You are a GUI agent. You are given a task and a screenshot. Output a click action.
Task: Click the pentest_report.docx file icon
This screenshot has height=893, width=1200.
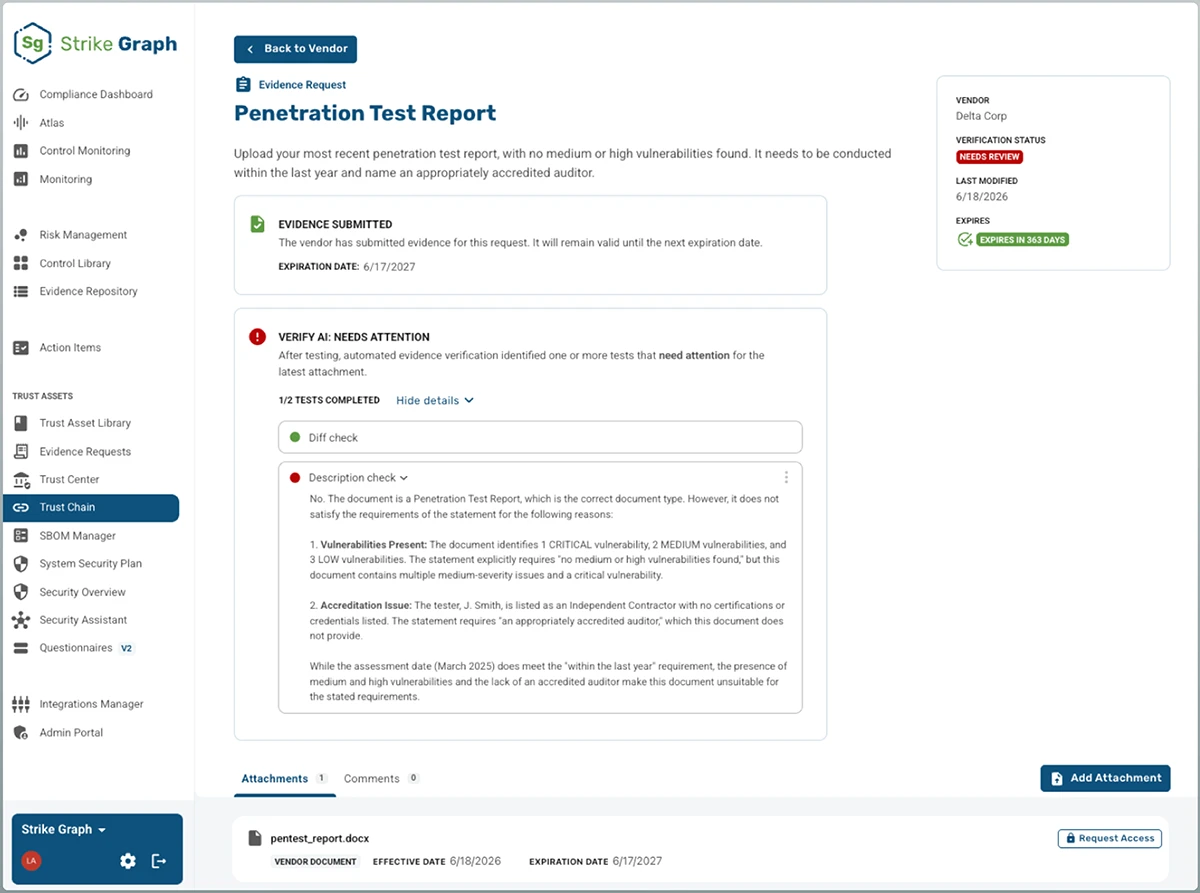pos(255,838)
